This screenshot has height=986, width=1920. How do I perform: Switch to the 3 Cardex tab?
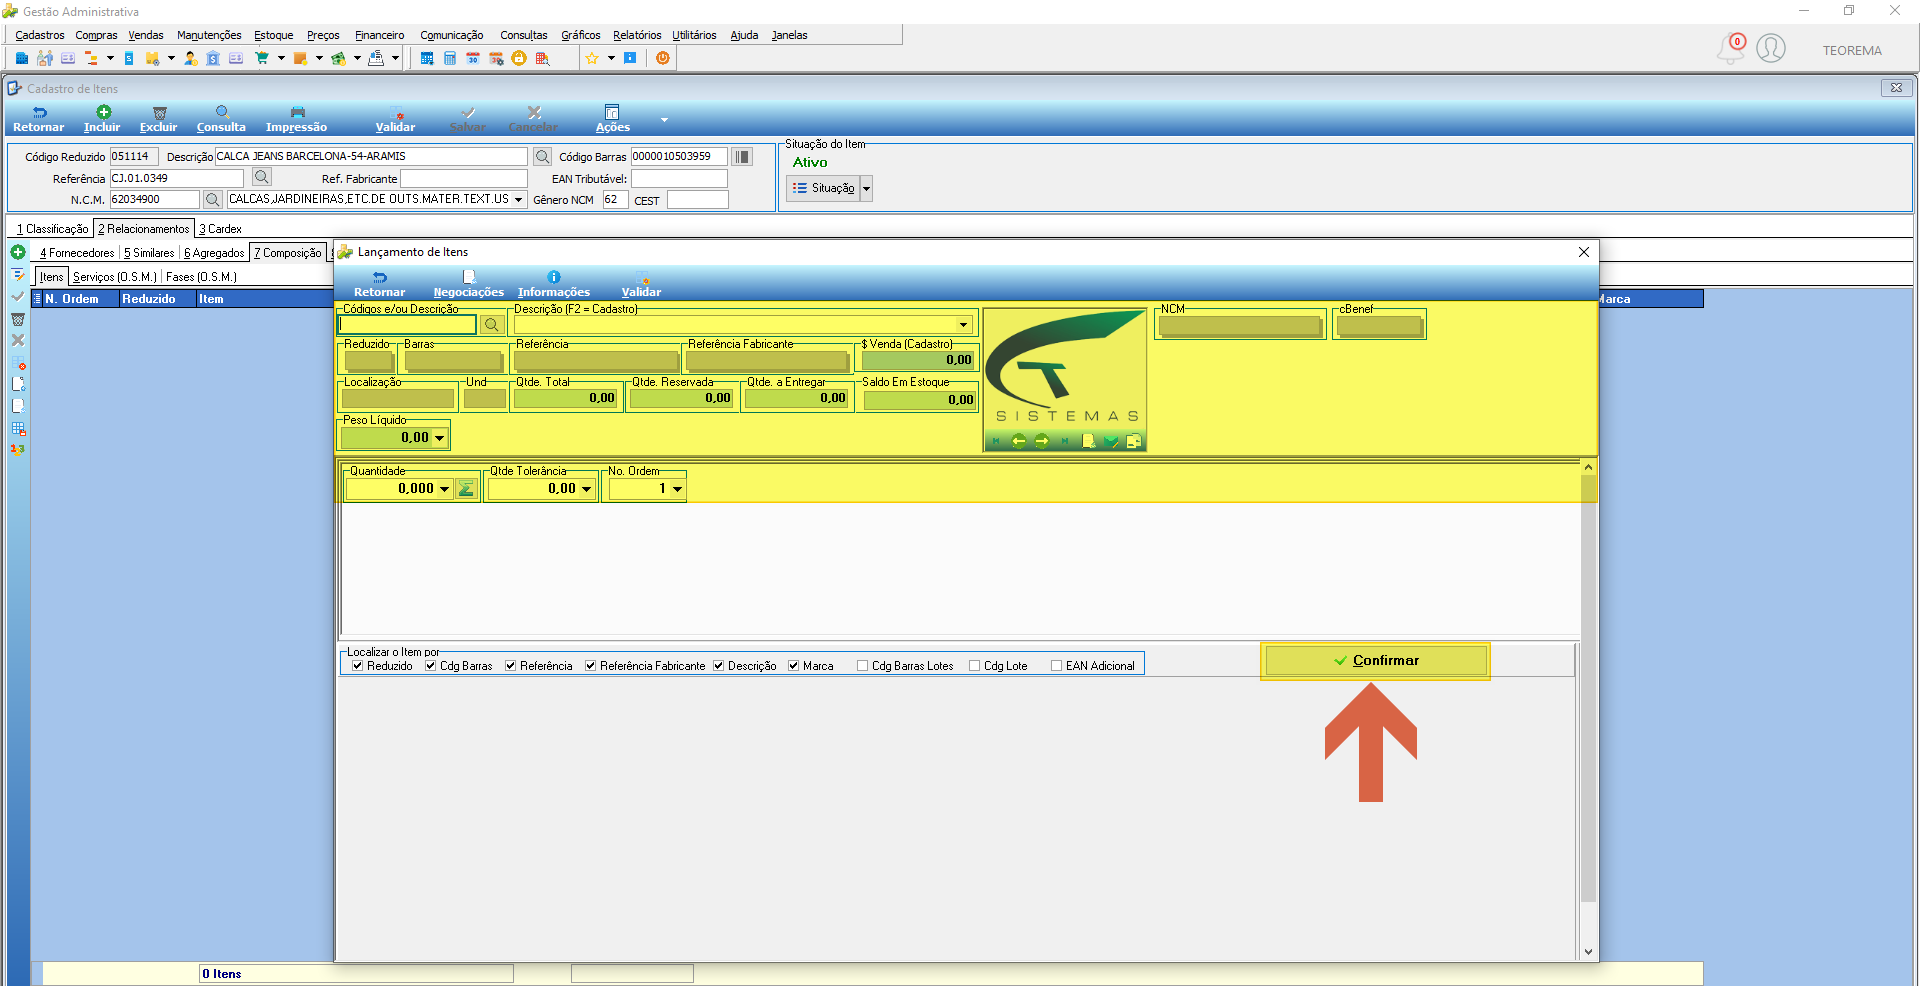(220, 229)
